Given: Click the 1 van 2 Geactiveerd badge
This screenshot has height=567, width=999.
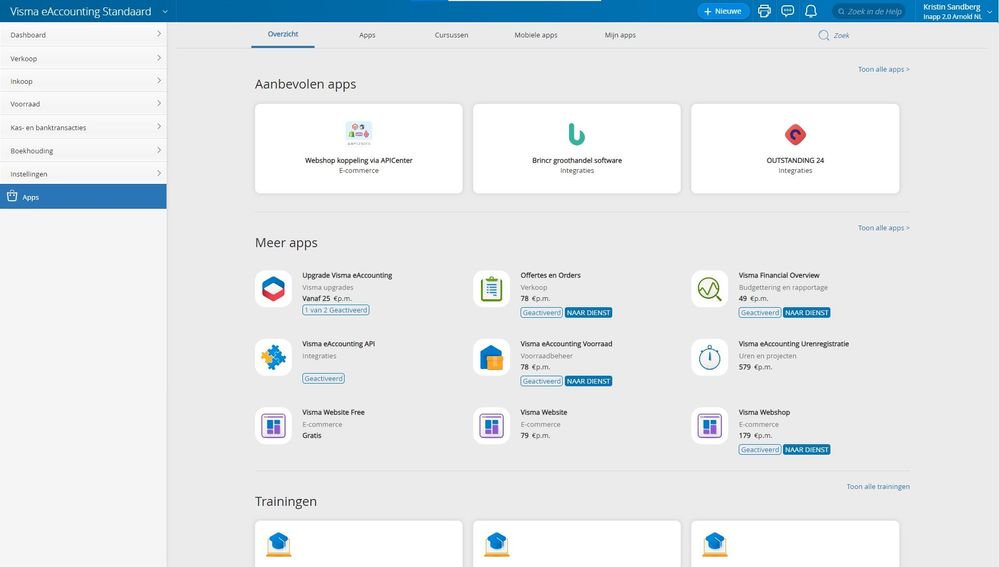Looking at the screenshot, I should click(x=336, y=310).
